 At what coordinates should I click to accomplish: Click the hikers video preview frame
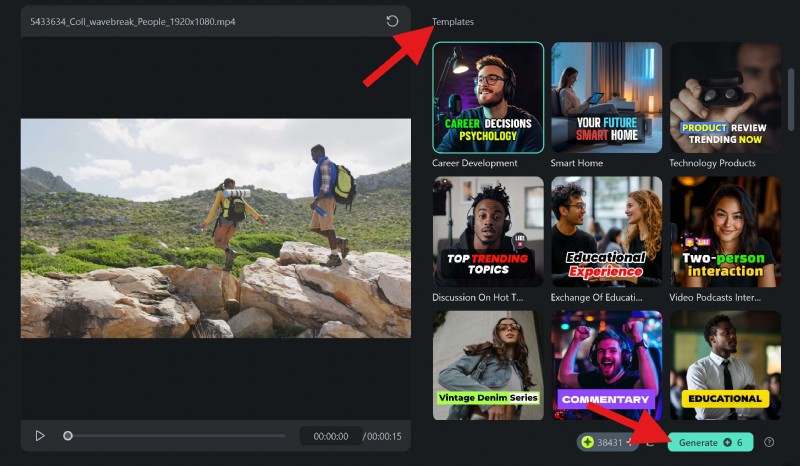tap(215, 228)
